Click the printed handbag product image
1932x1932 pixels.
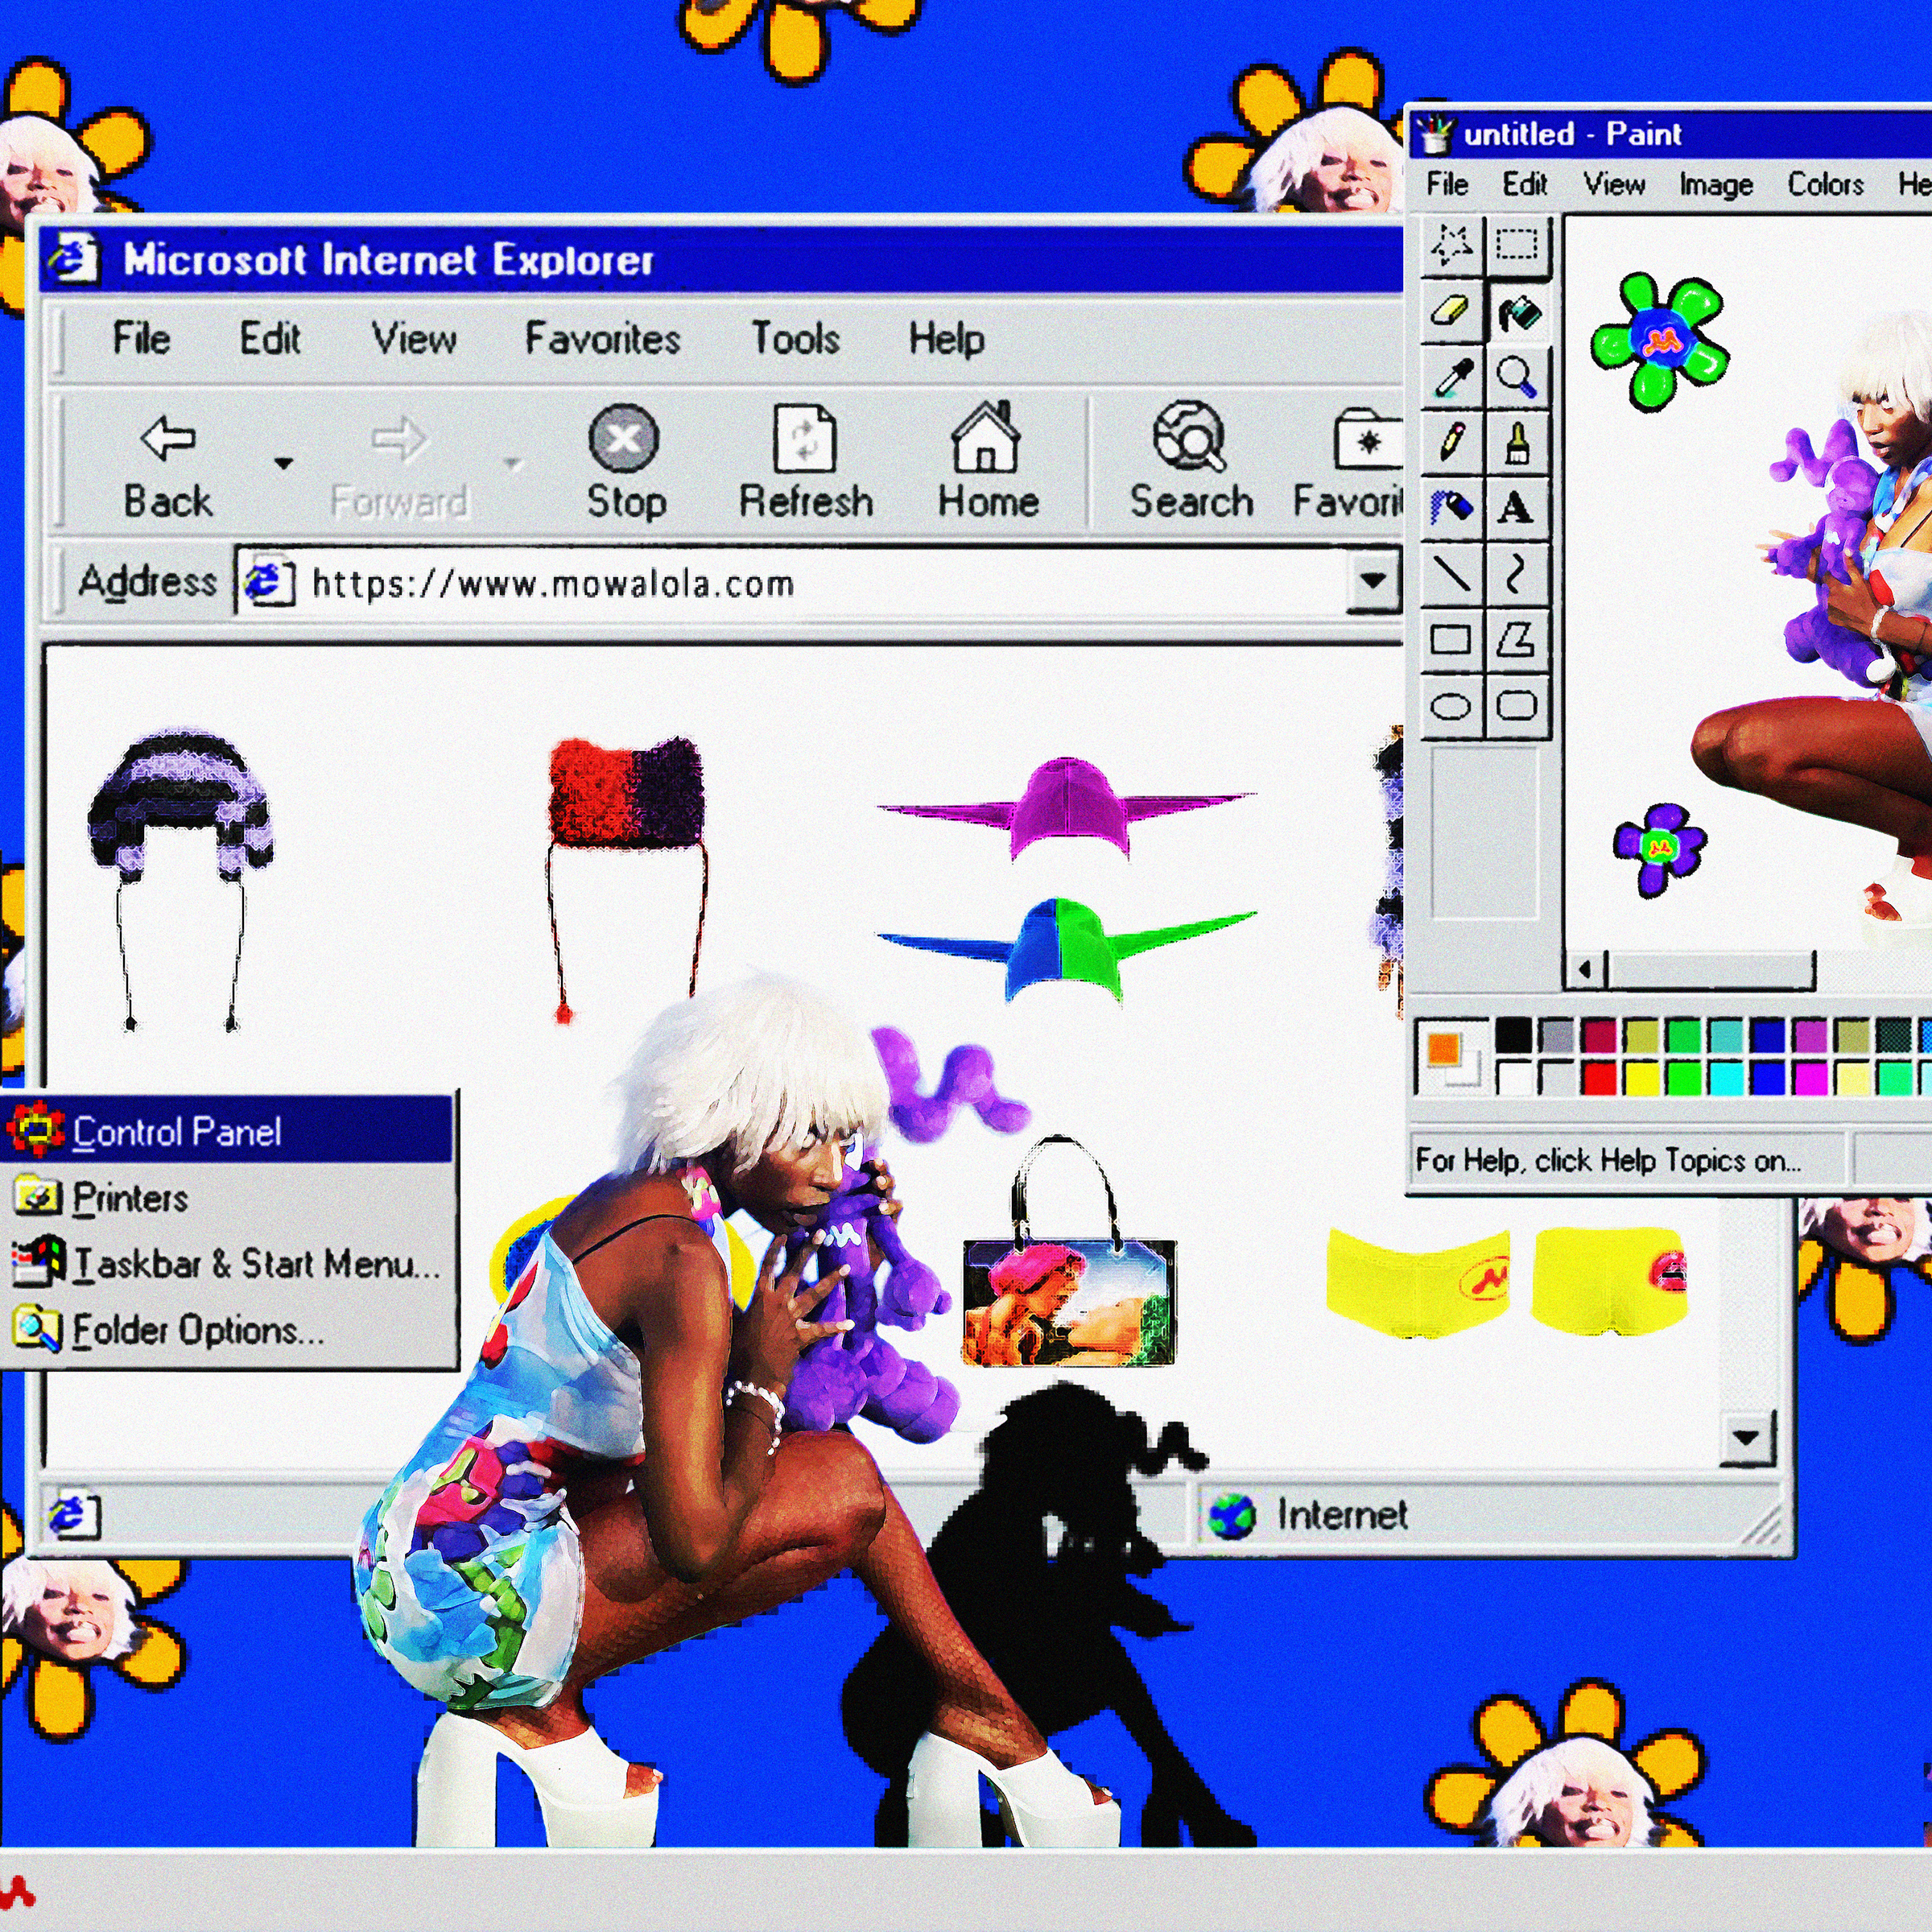[1069, 1251]
